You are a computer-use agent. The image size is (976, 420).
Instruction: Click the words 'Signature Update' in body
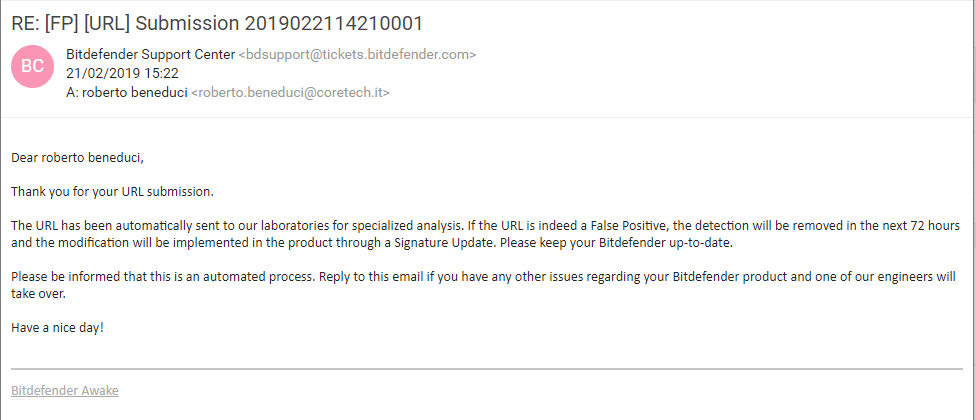452,243
